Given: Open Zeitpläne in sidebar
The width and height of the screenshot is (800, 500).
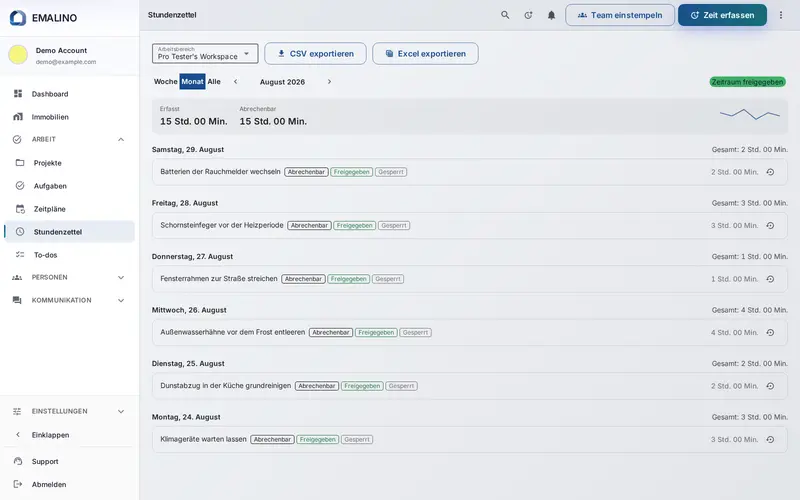Looking at the screenshot, I should tap(69, 209).
